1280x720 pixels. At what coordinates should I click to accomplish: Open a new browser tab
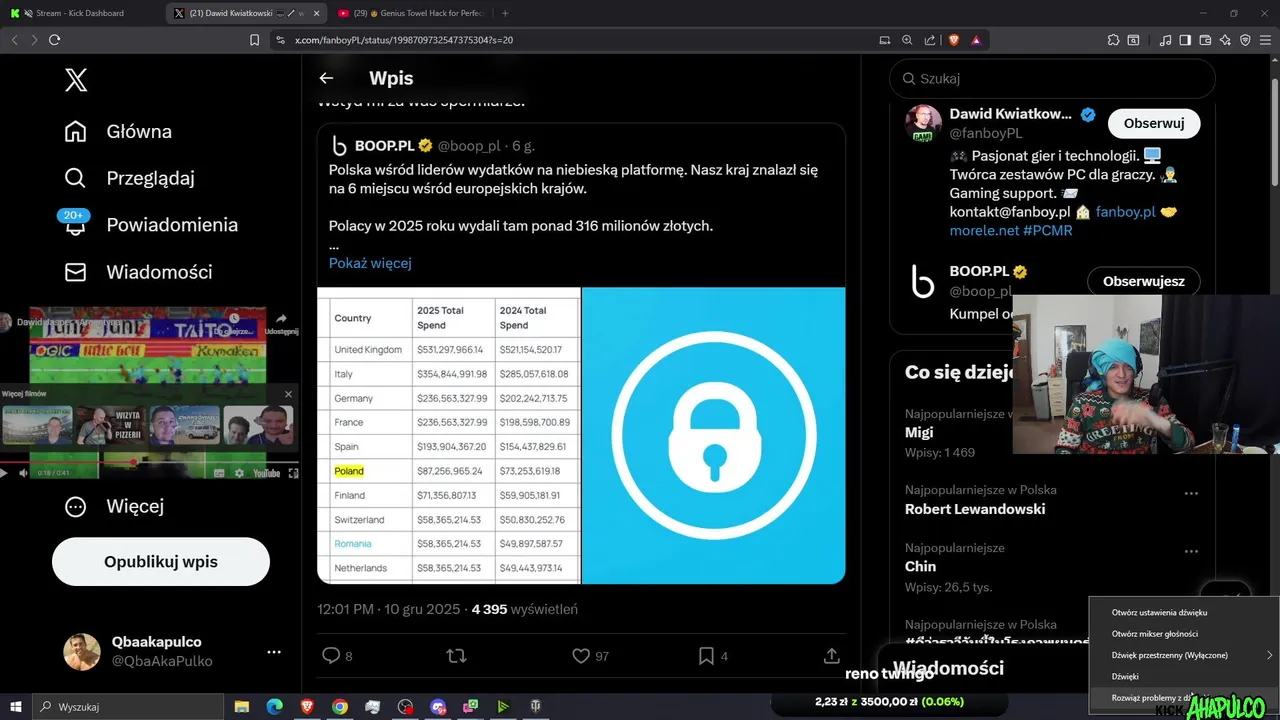click(505, 13)
